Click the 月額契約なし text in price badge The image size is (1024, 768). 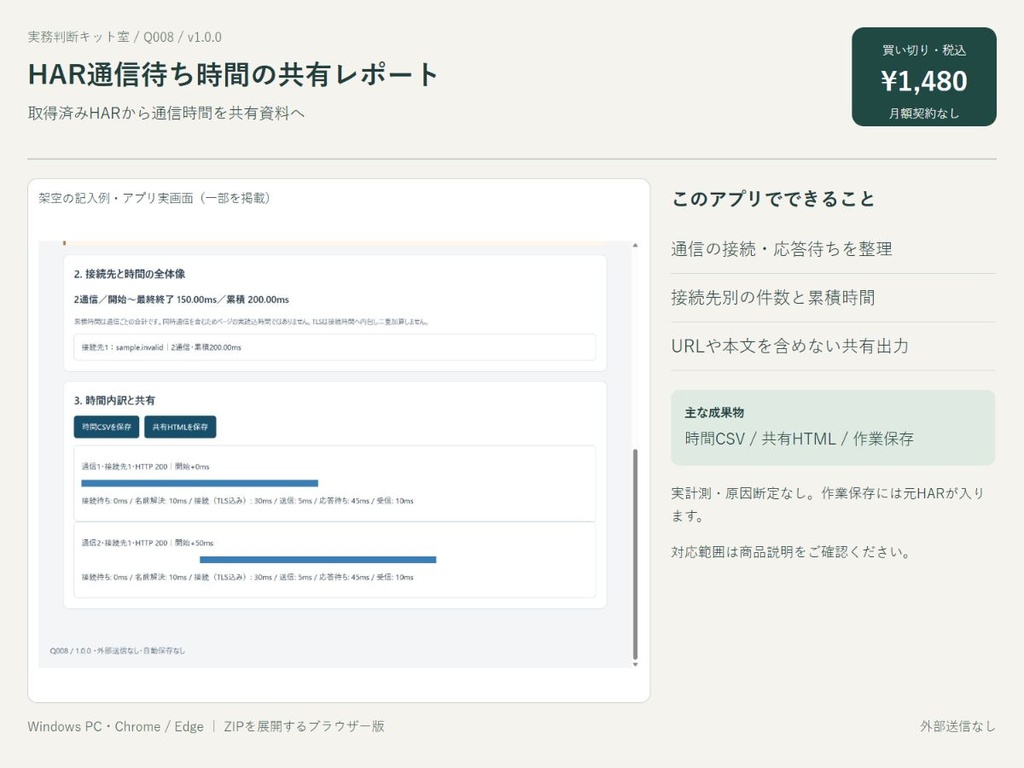pyautogui.click(x=924, y=114)
